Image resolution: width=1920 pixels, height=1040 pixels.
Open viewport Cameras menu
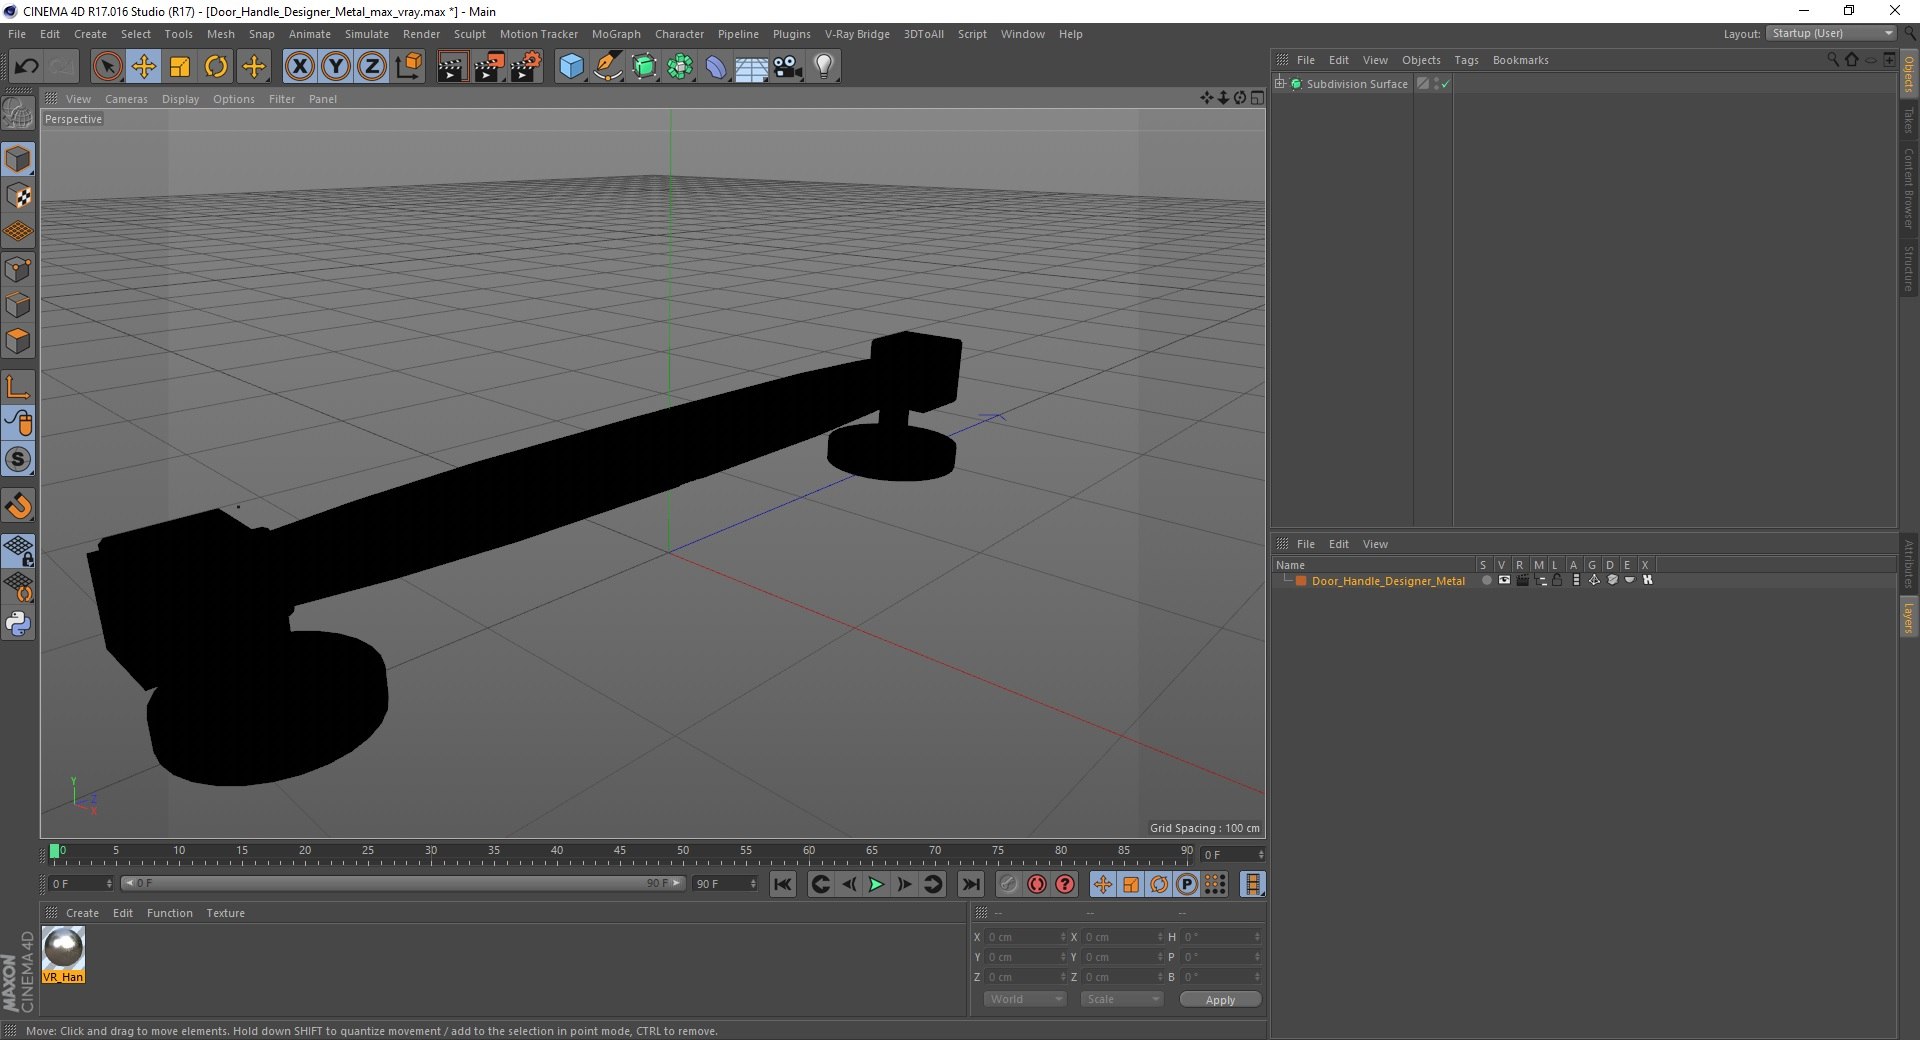pyautogui.click(x=126, y=99)
